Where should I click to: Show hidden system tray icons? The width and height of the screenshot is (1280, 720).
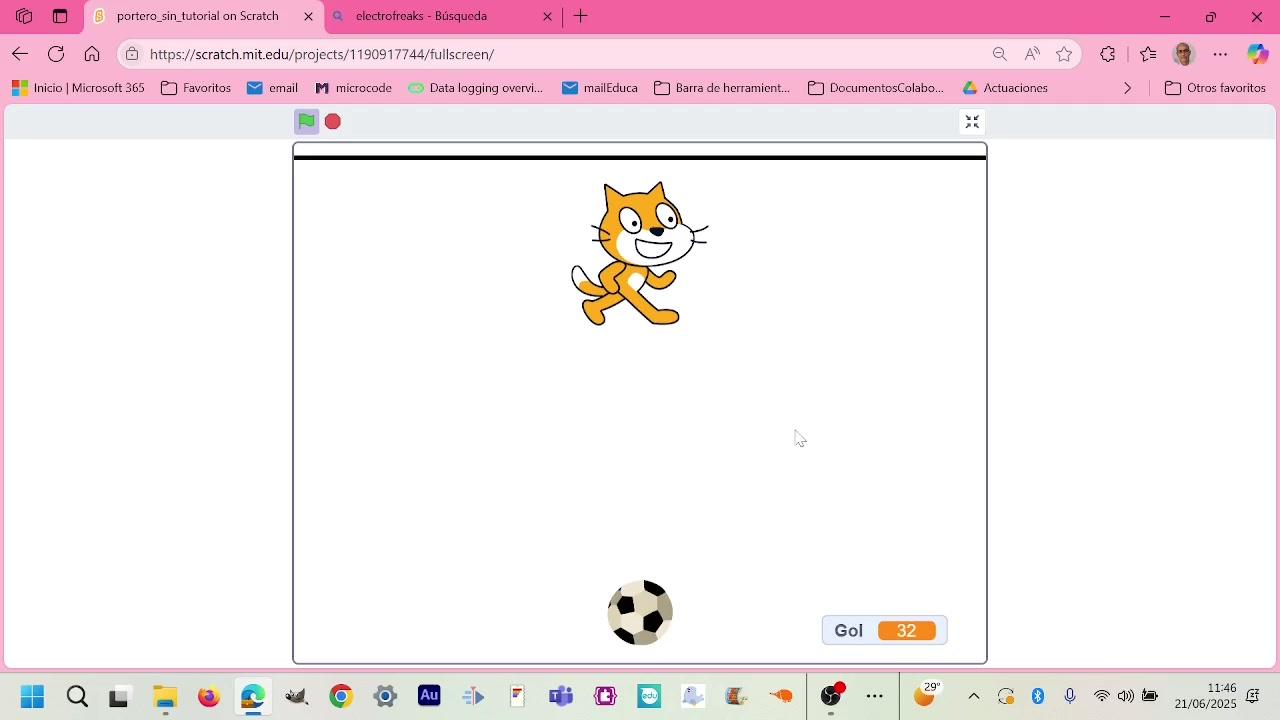[974, 697]
